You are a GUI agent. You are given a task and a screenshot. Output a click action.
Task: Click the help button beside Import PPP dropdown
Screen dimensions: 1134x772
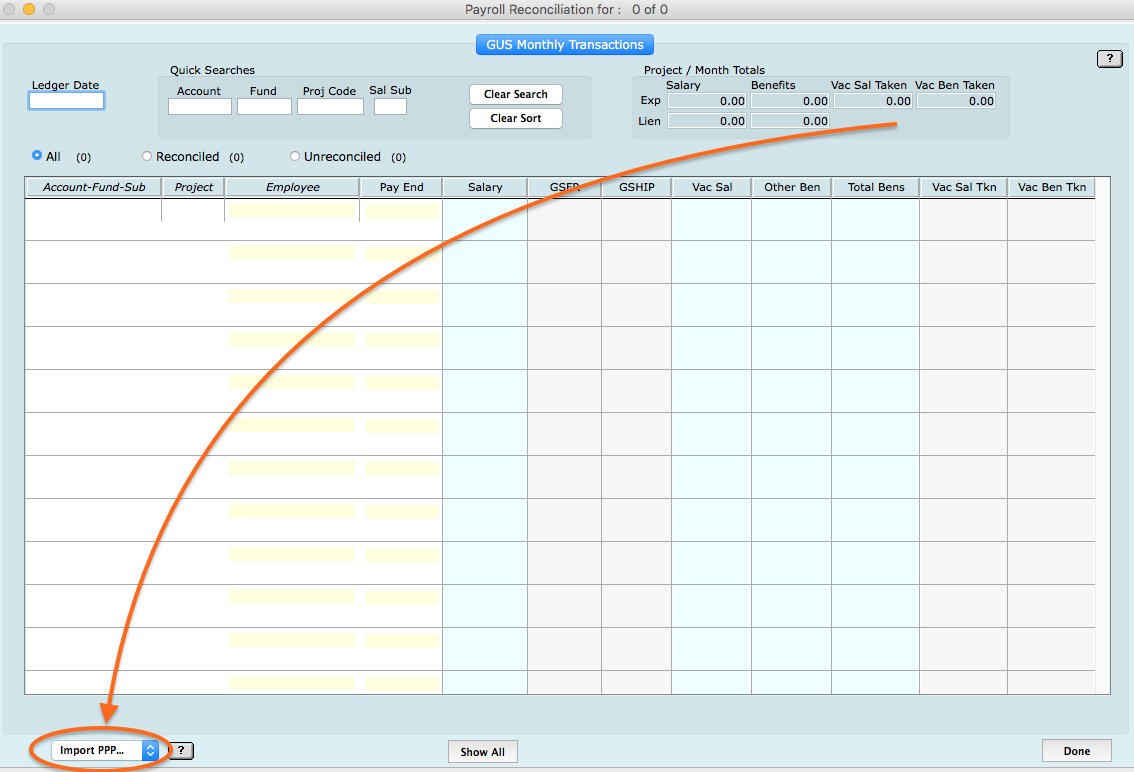(x=180, y=750)
